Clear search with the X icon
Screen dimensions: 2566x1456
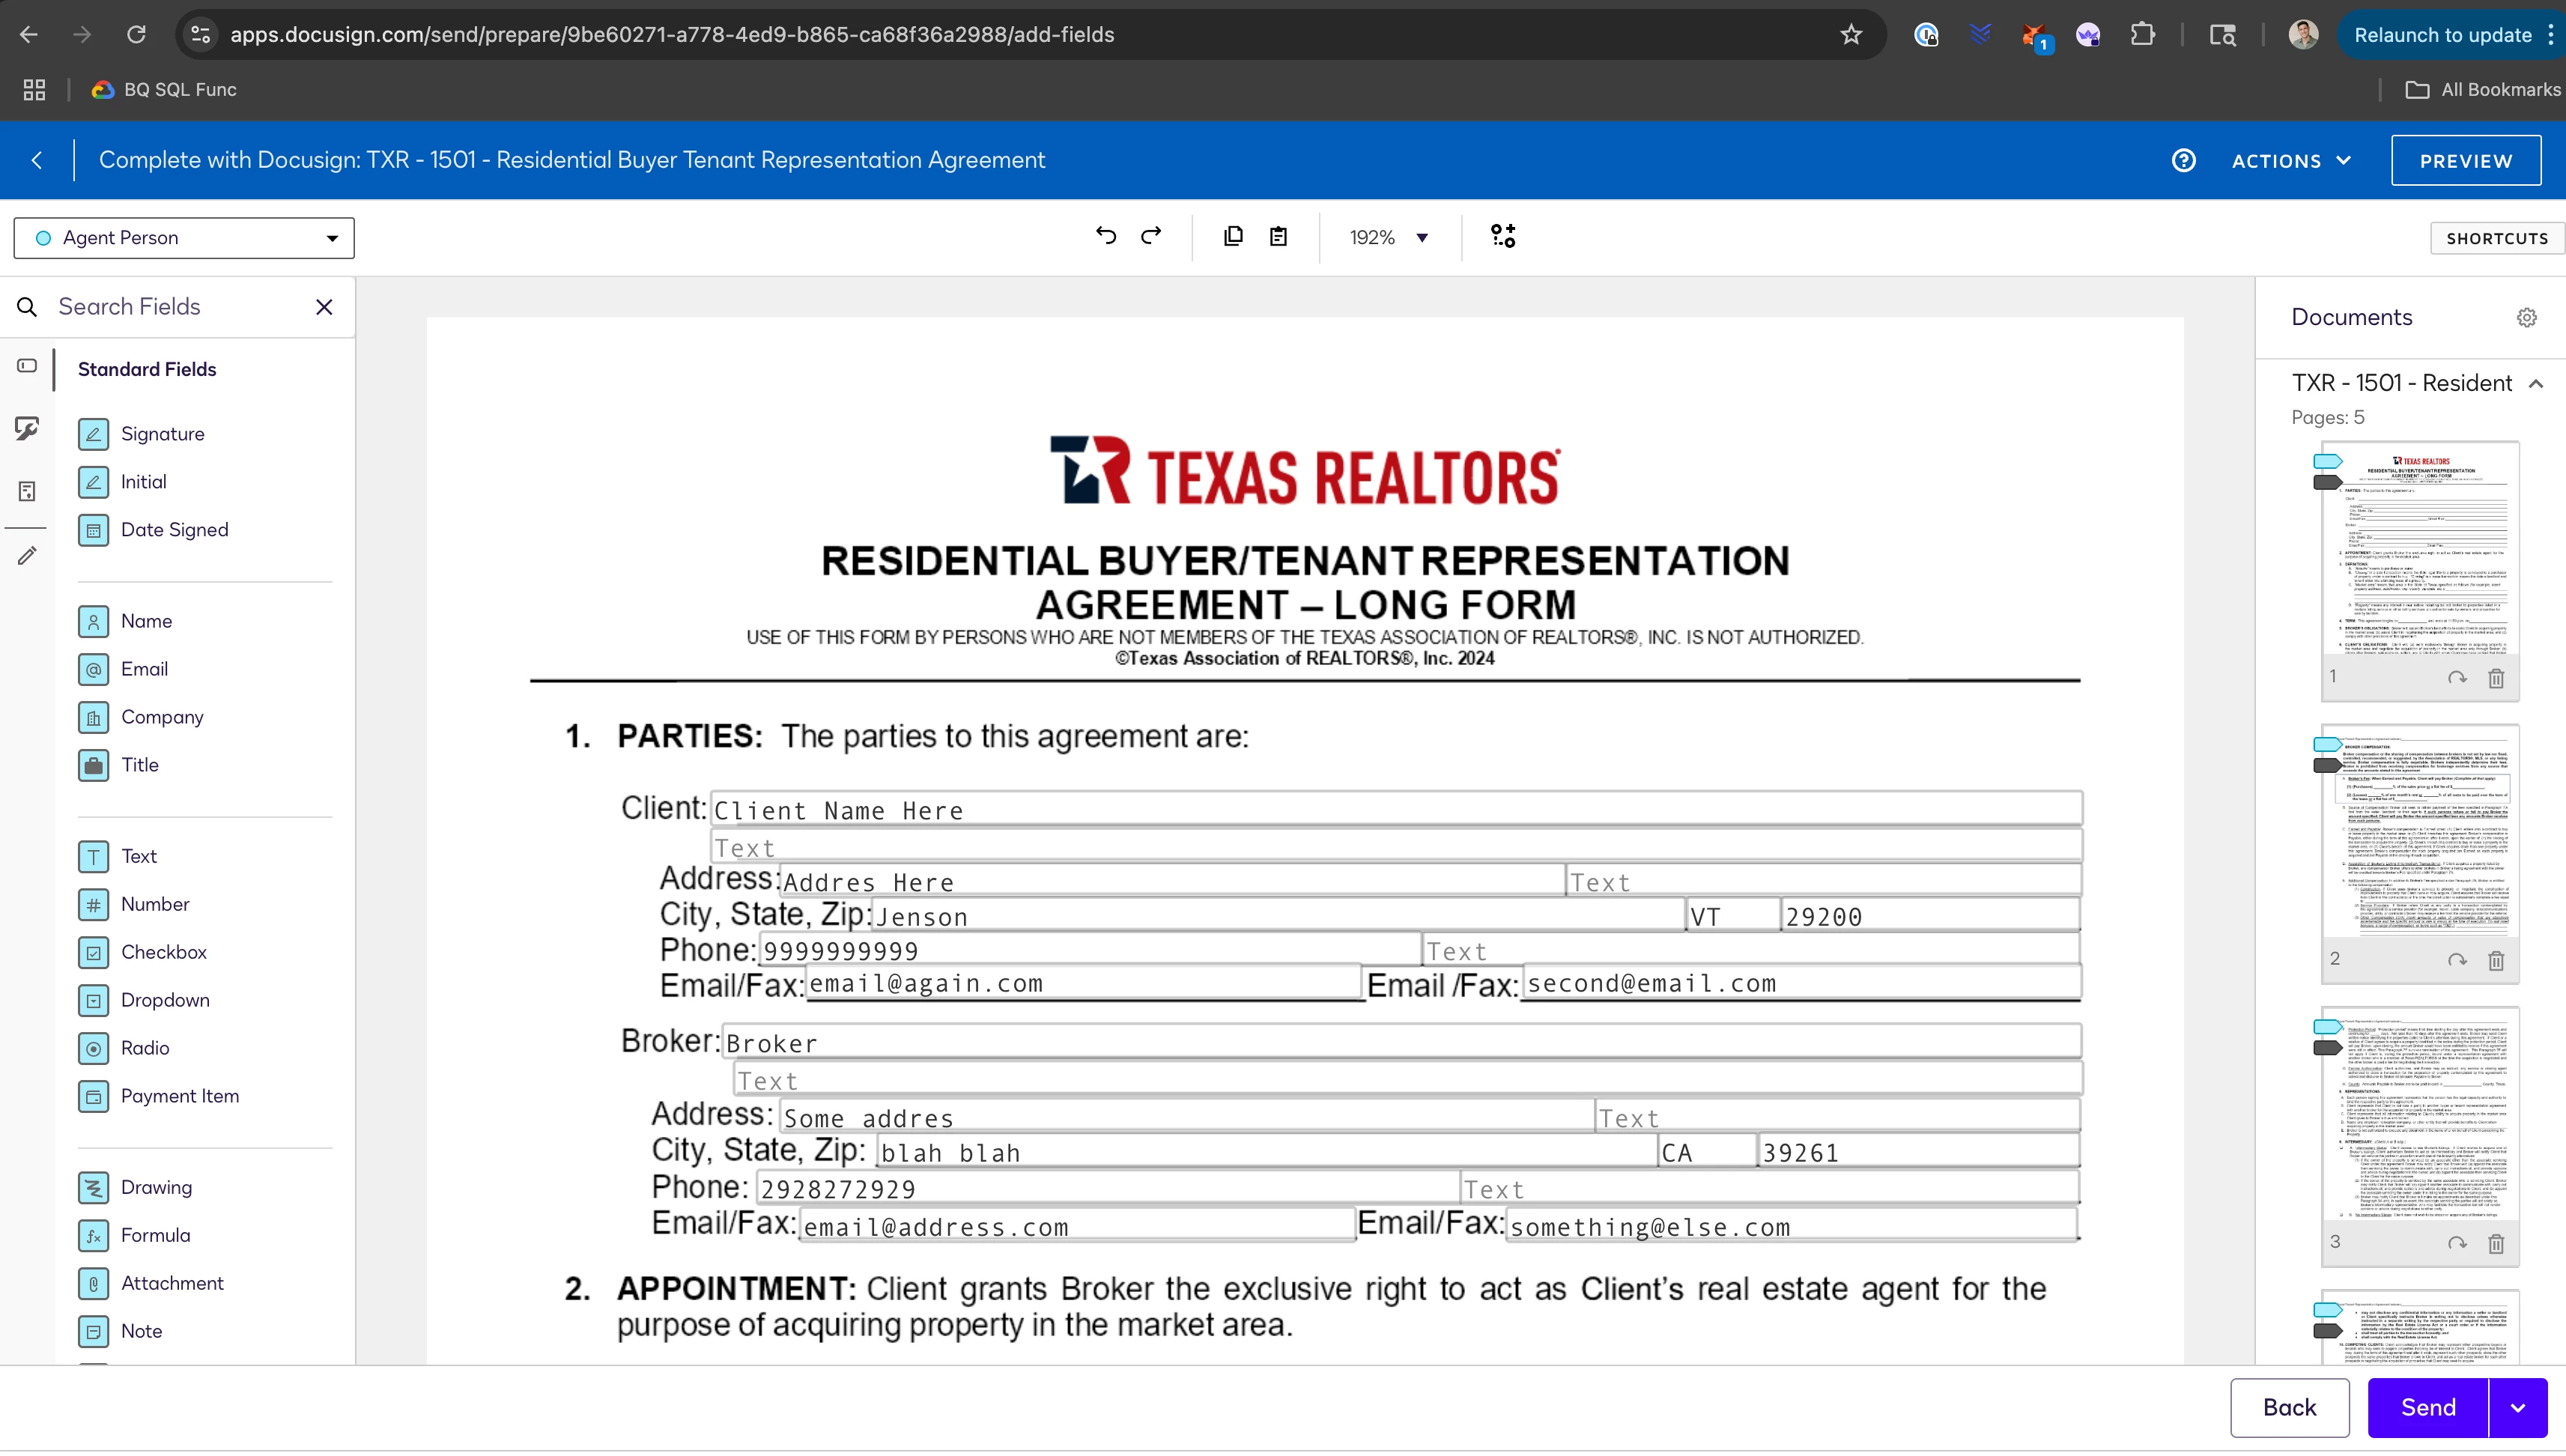pyautogui.click(x=324, y=307)
